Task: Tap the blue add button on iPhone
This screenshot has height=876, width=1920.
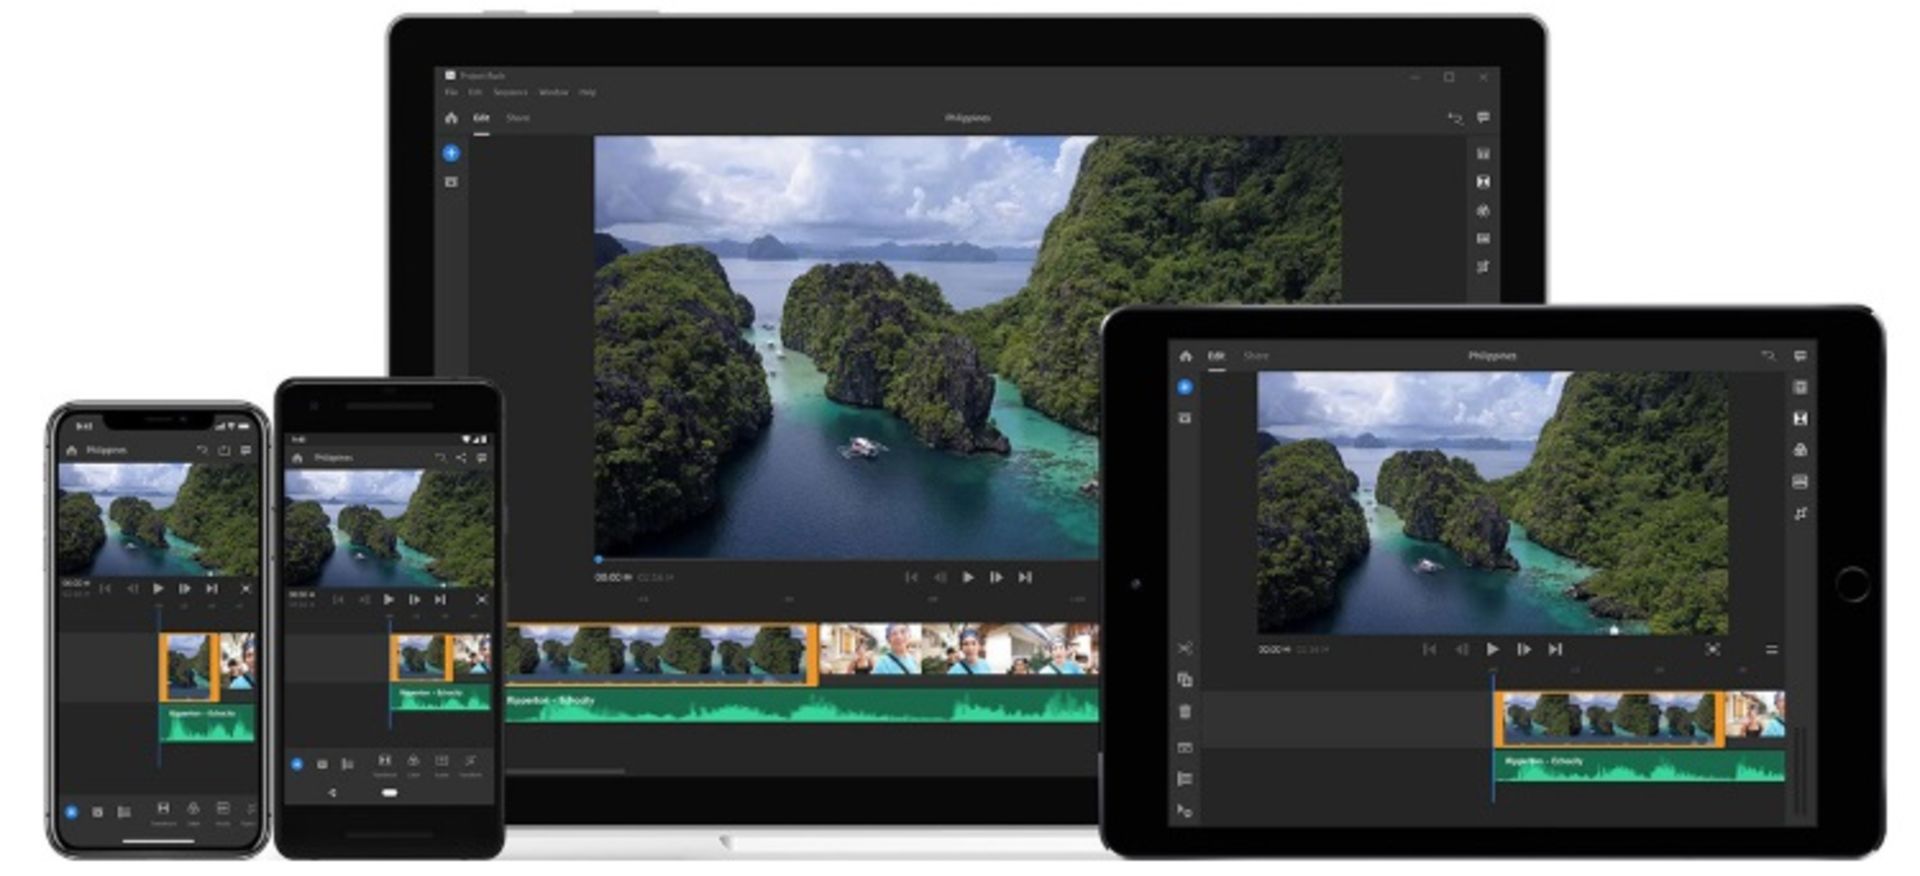Action: tap(71, 812)
